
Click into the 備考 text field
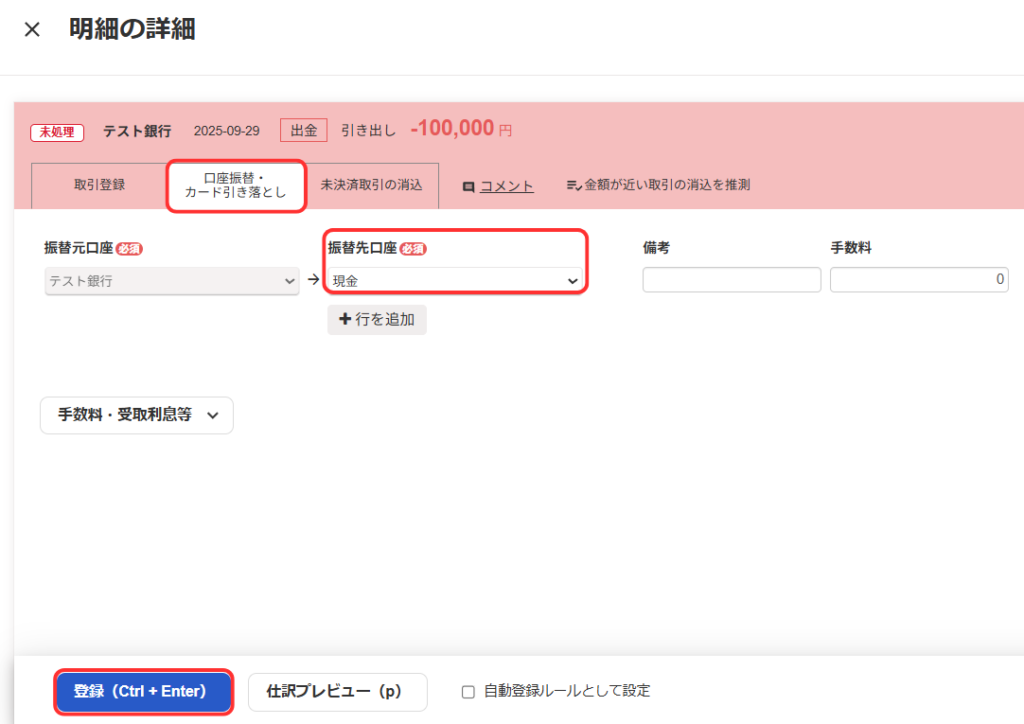point(731,280)
